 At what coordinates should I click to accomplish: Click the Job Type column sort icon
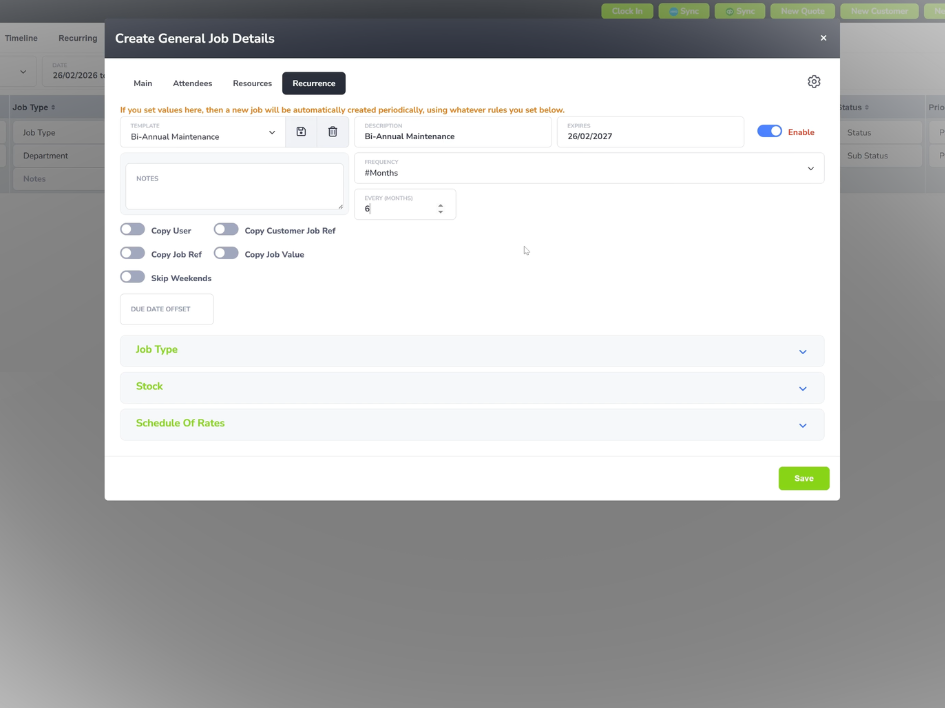point(53,107)
